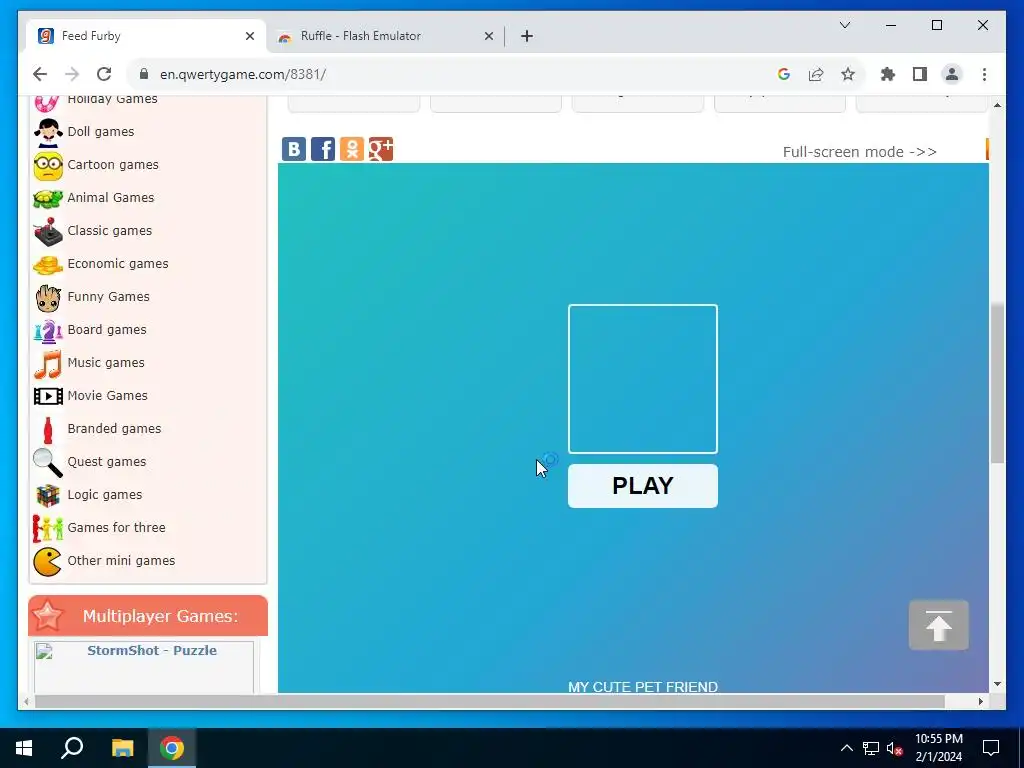1024x768 pixels.
Task: Click the Classic games joystick icon
Action: tap(48, 231)
